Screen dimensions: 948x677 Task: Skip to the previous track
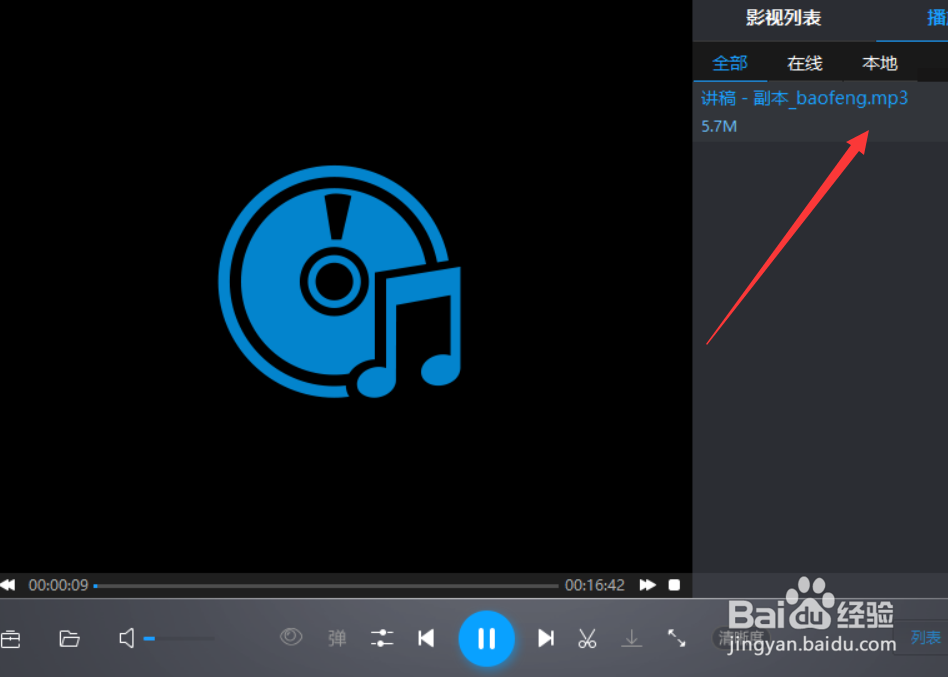click(426, 638)
